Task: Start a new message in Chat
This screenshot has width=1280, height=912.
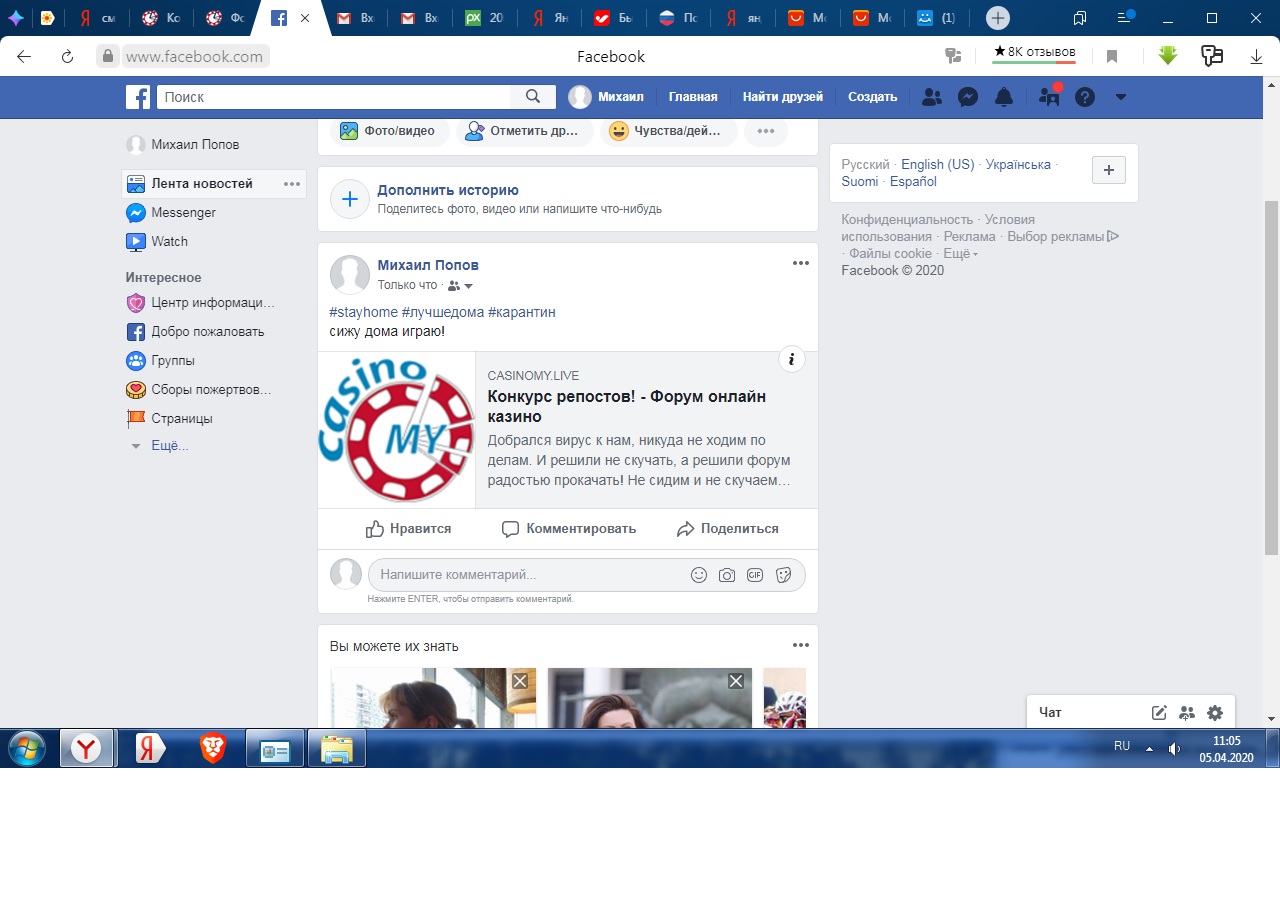Action: (1159, 713)
